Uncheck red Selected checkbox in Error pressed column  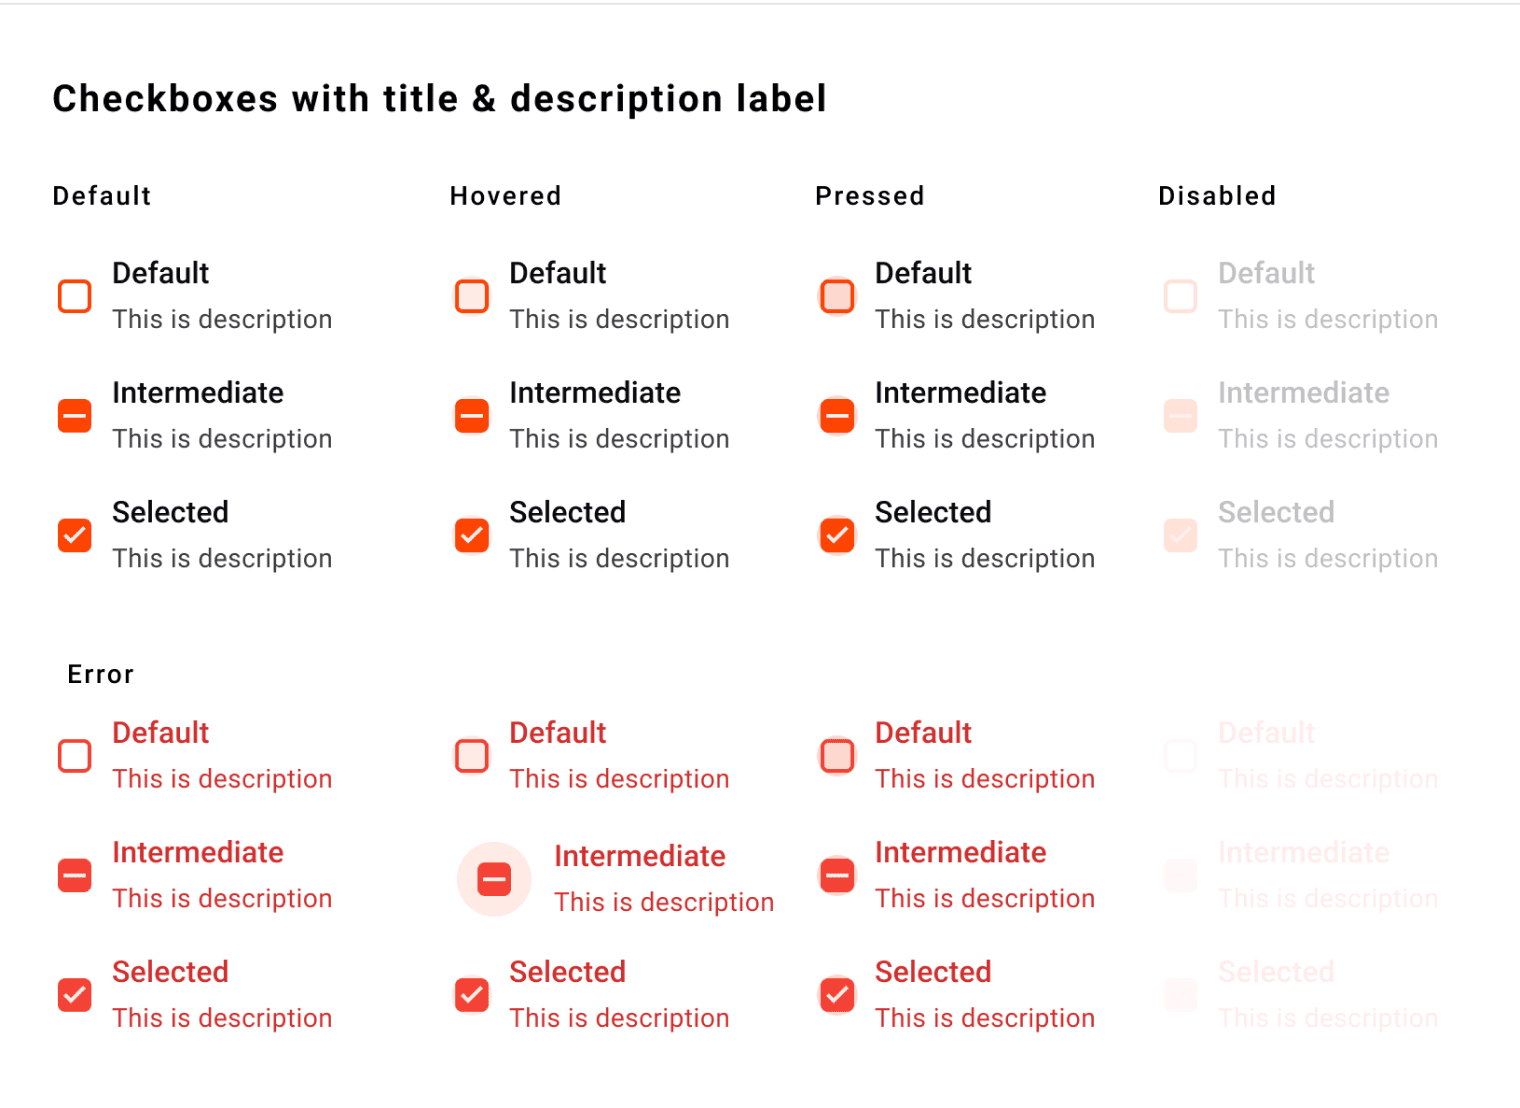[838, 995]
